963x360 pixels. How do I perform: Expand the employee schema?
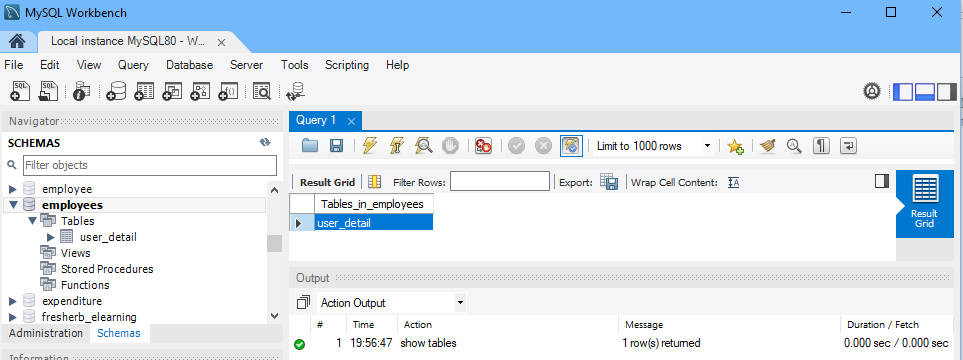pyautogui.click(x=13, y=189)
